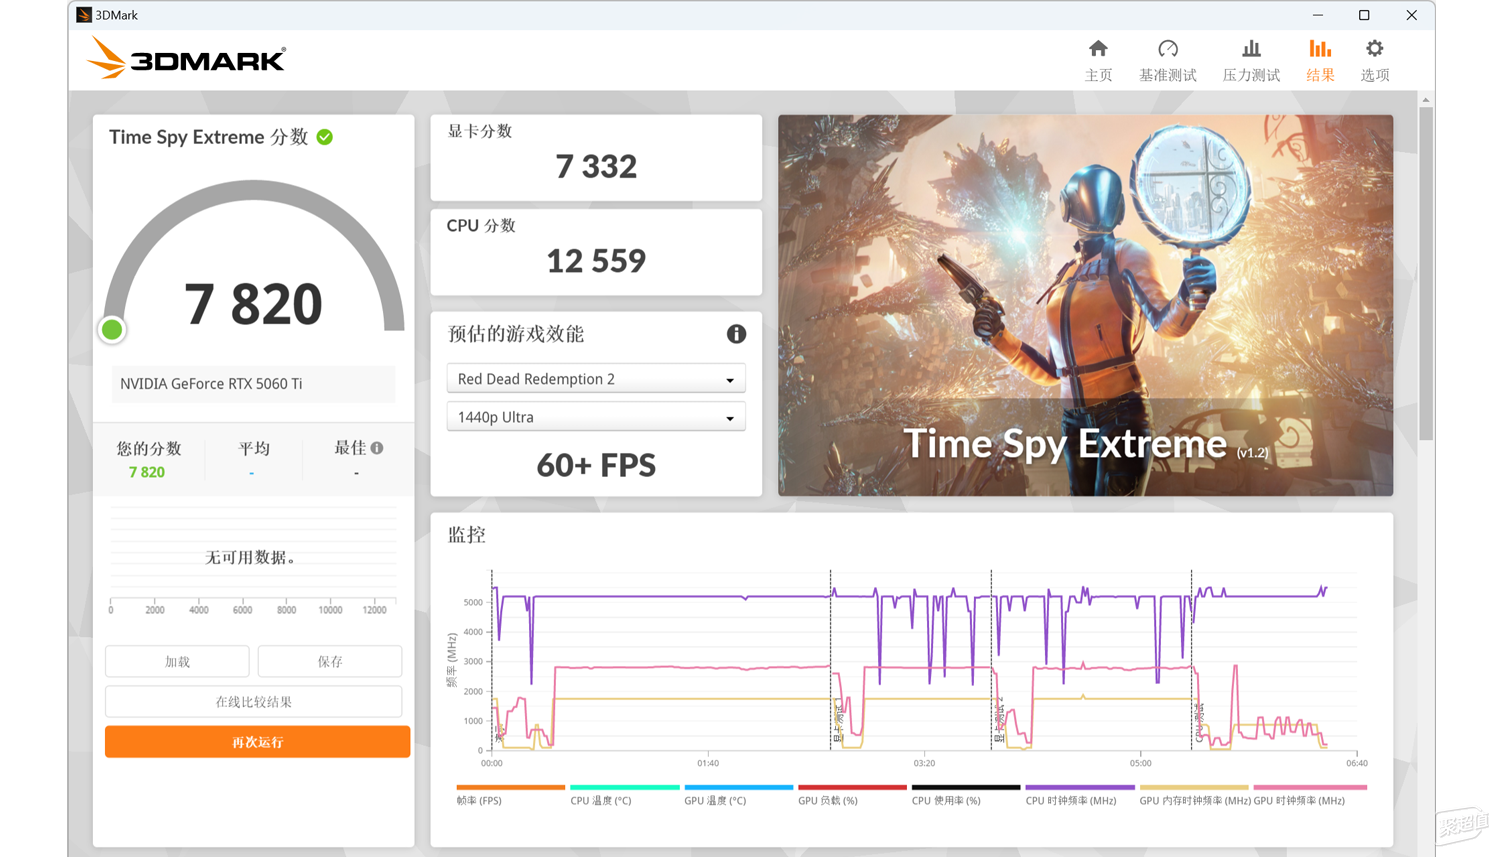Screen dimensions: 1500x857
Task: Click the info icon next to 最佳
Action: pos(377,448)
